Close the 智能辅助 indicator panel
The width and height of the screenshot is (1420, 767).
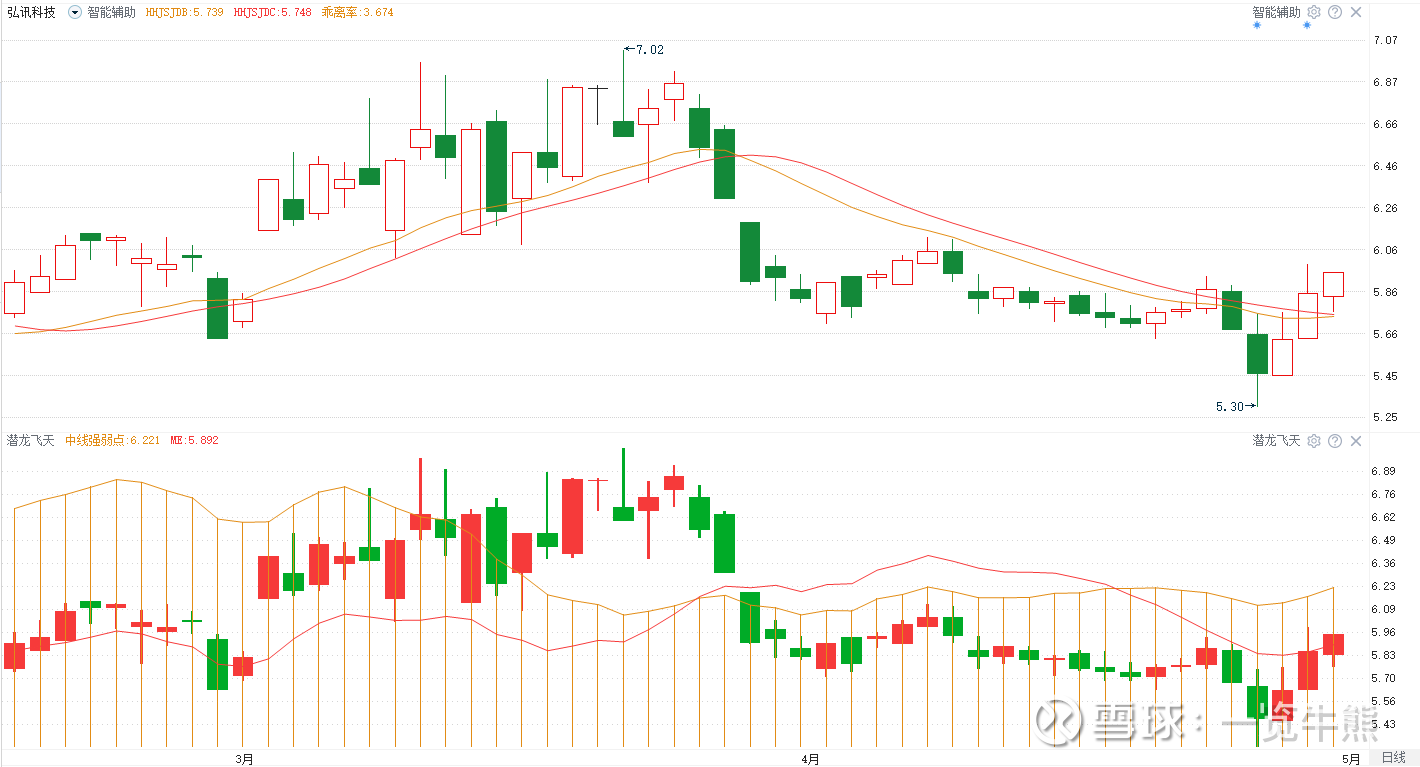point(1356,12)
